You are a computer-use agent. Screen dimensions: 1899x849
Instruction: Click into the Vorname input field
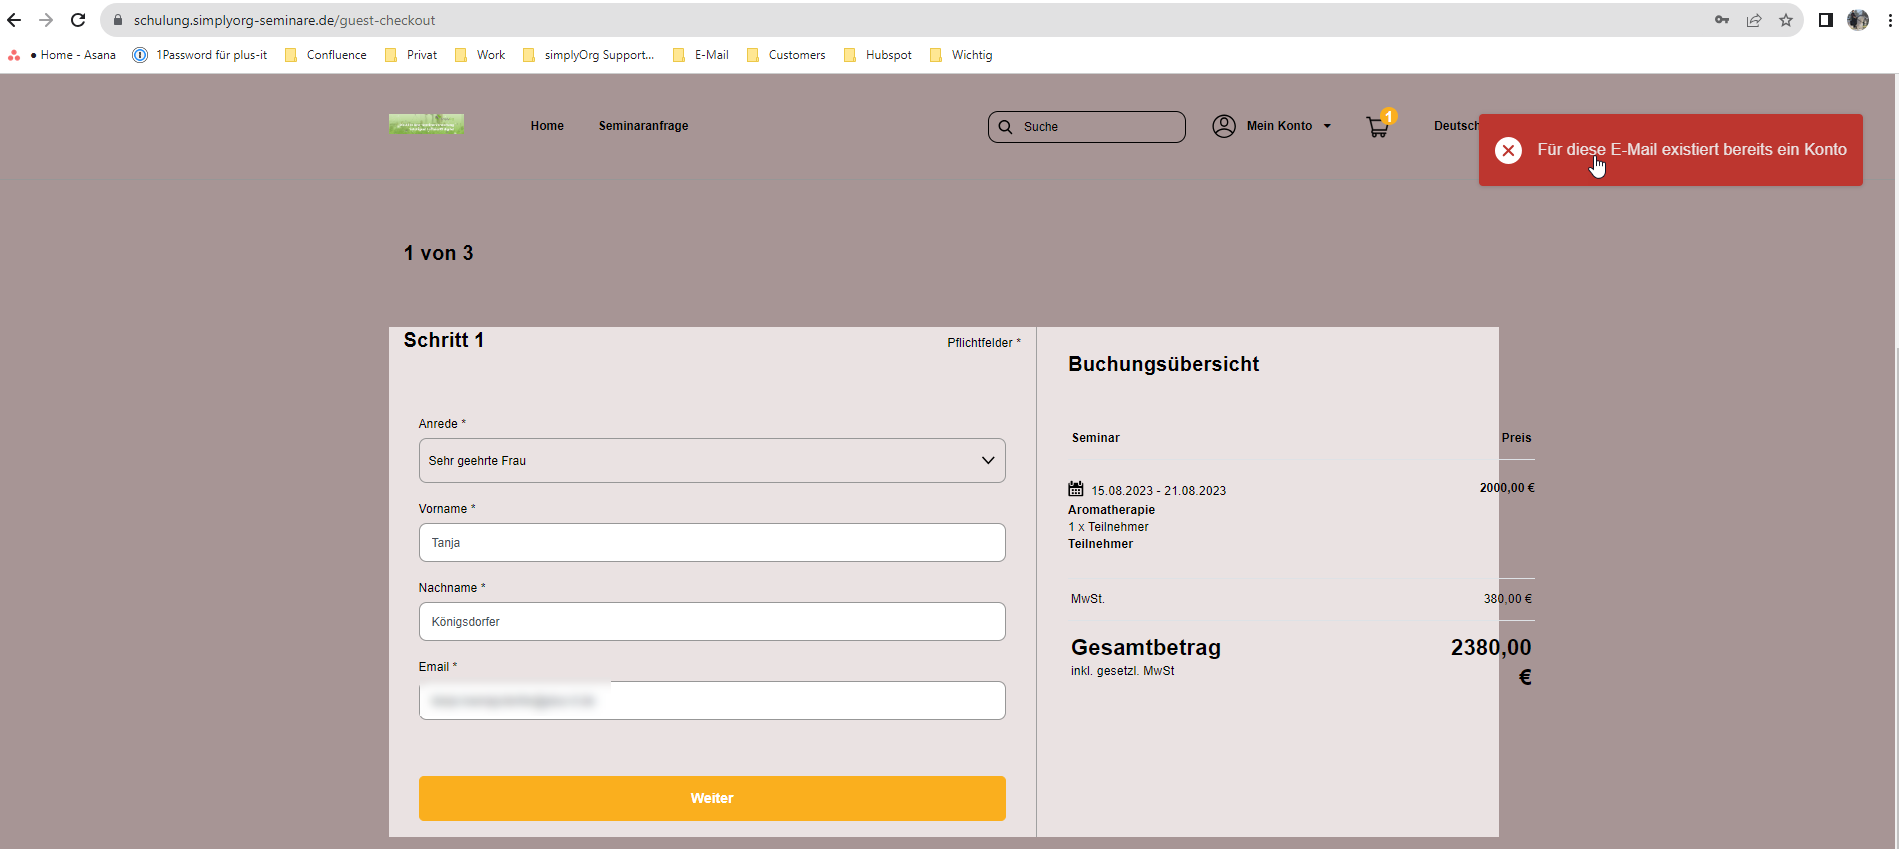coord(711,543)
